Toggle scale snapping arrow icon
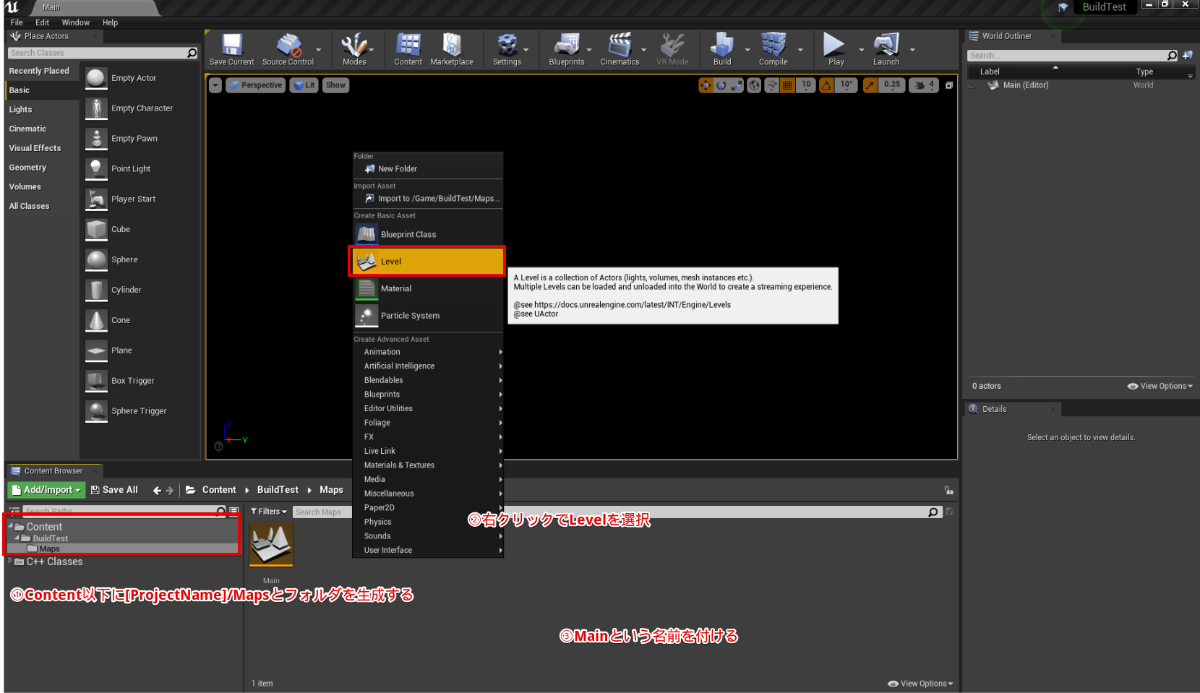Image resolution: width=1200 pixels, height=693 pixels. click(870, 85)
